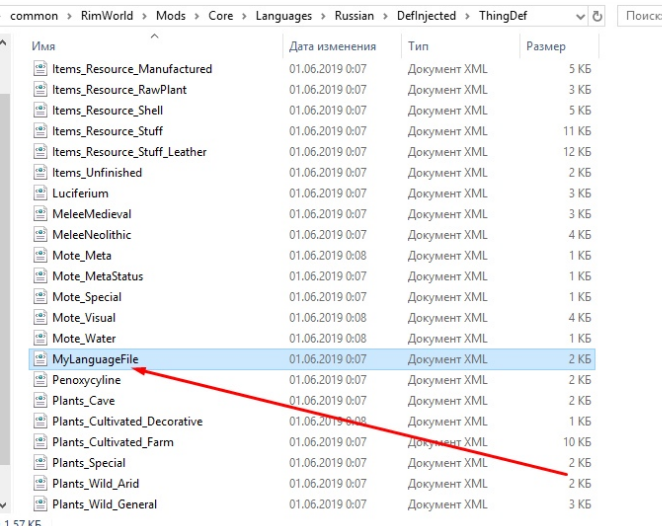The height and width of the screenshot is (526, 662).
Task: Click the Plants_Cave file icon
Action: (40, 400)
